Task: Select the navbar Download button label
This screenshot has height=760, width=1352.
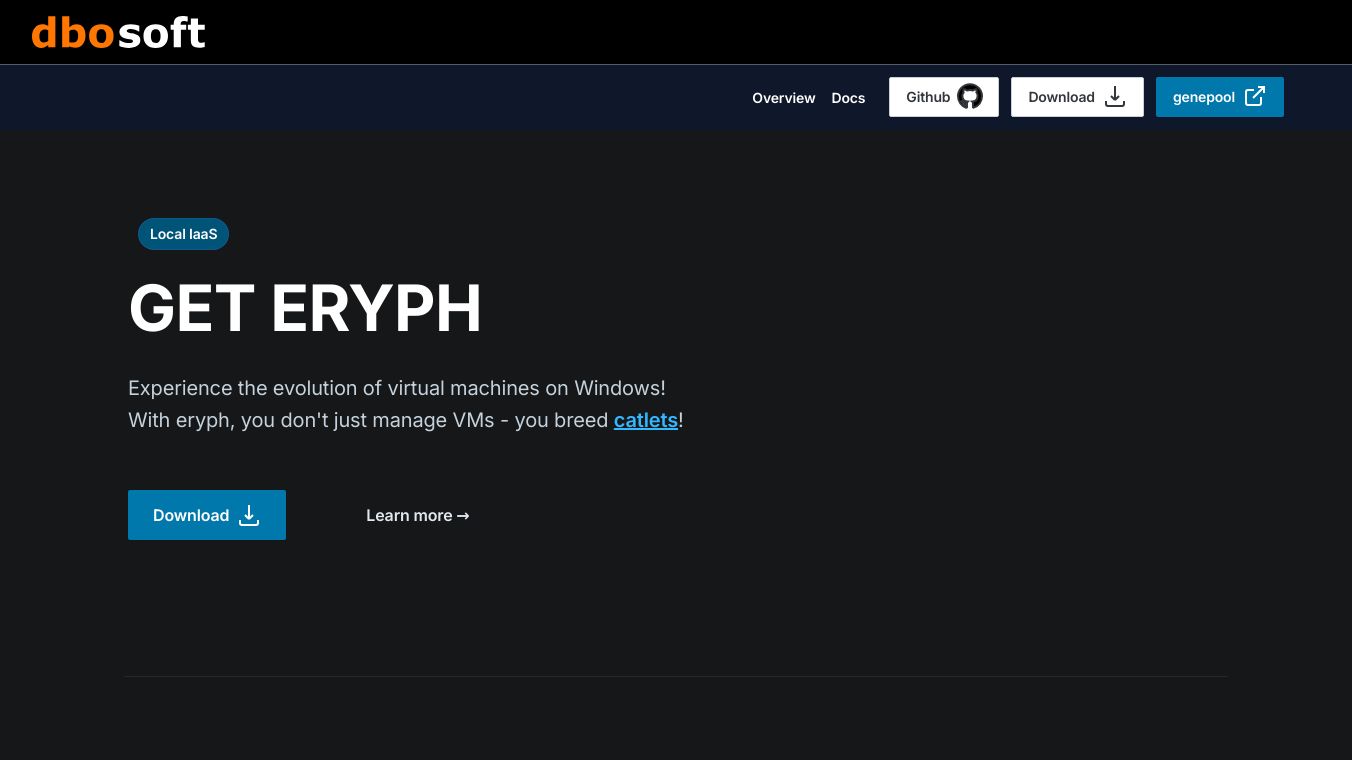Action: [x=1061, y=97]
